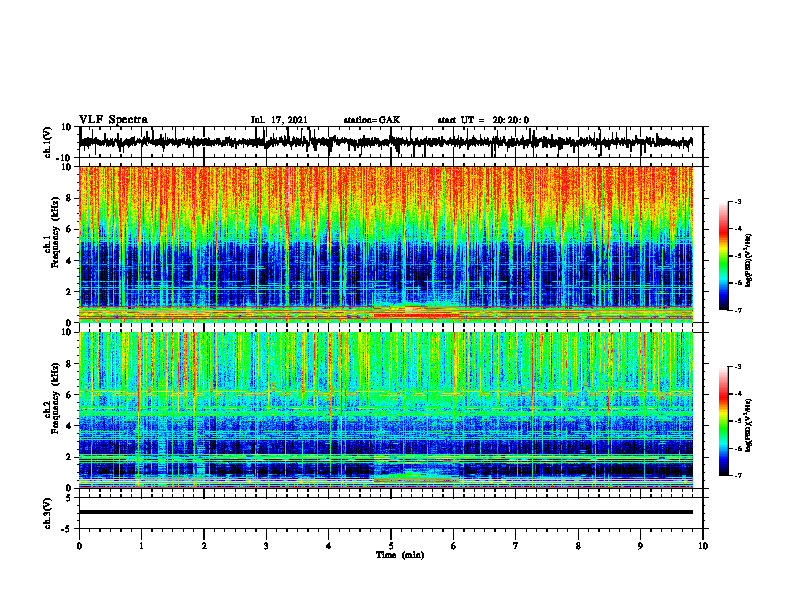Image resolution: width=792 pixels, height=612 pixels.
Task: Click the "2" tick on the time axis
Action: 204,546
